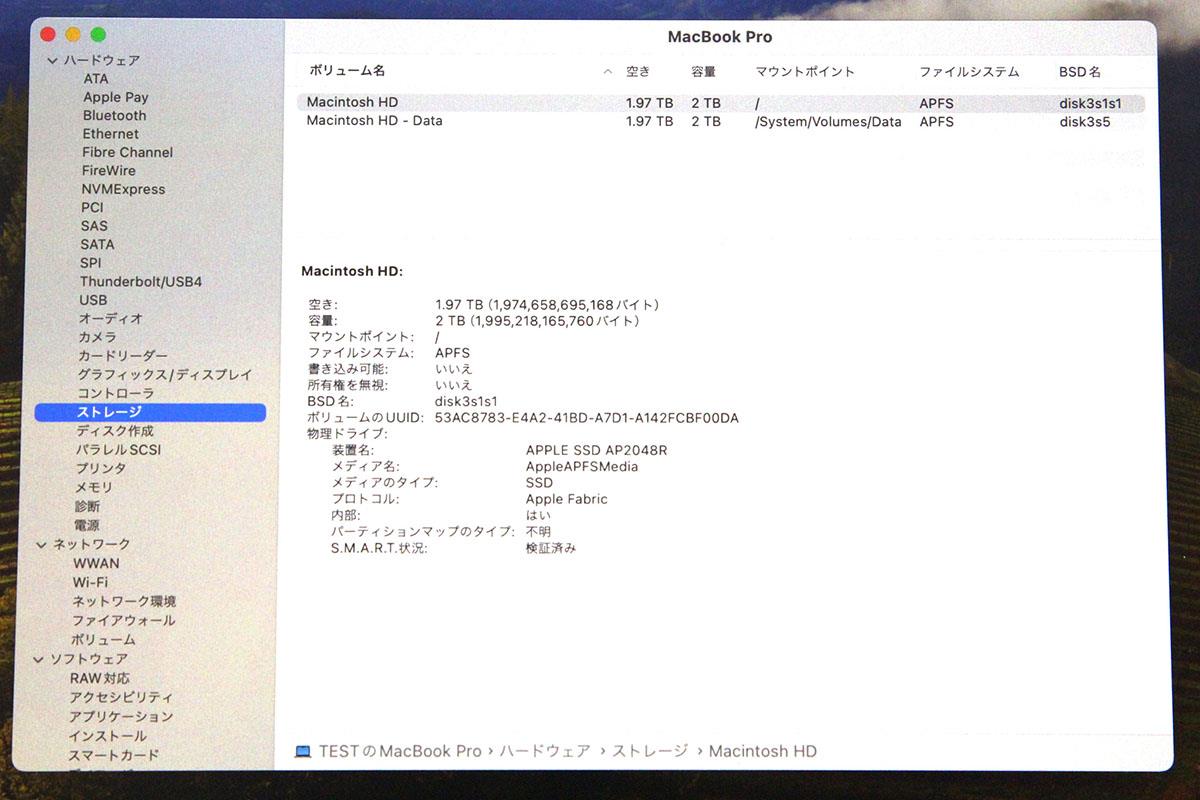Open NVMExpress hardware info
This screenshot has height=800, width=1200.
[x=123, y=189]
